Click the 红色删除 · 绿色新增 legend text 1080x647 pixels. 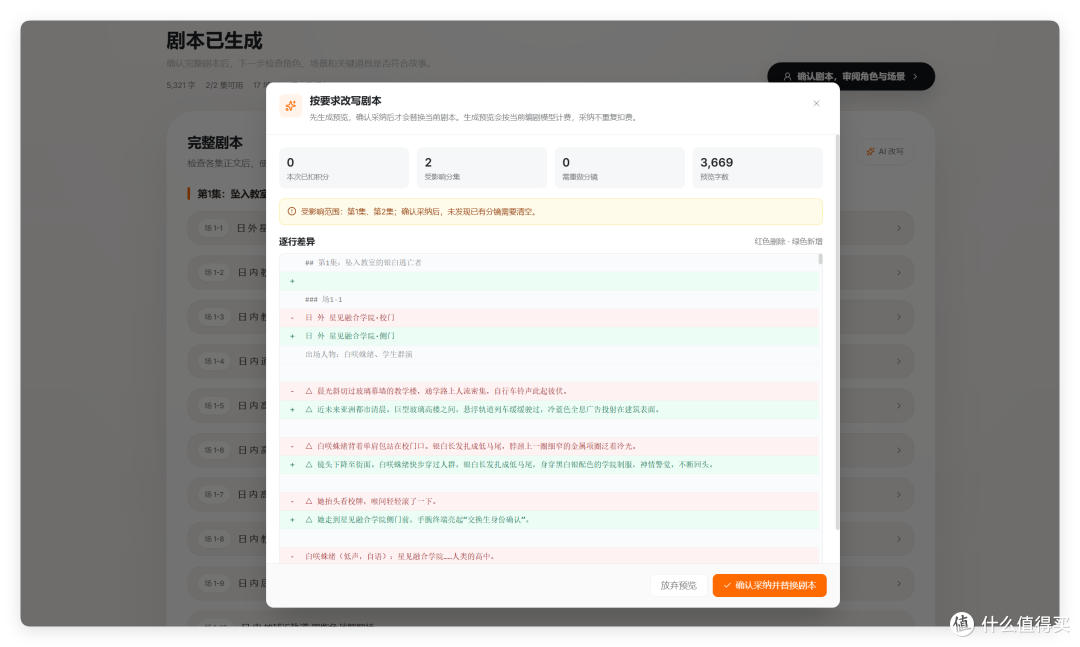coord(788,242)
